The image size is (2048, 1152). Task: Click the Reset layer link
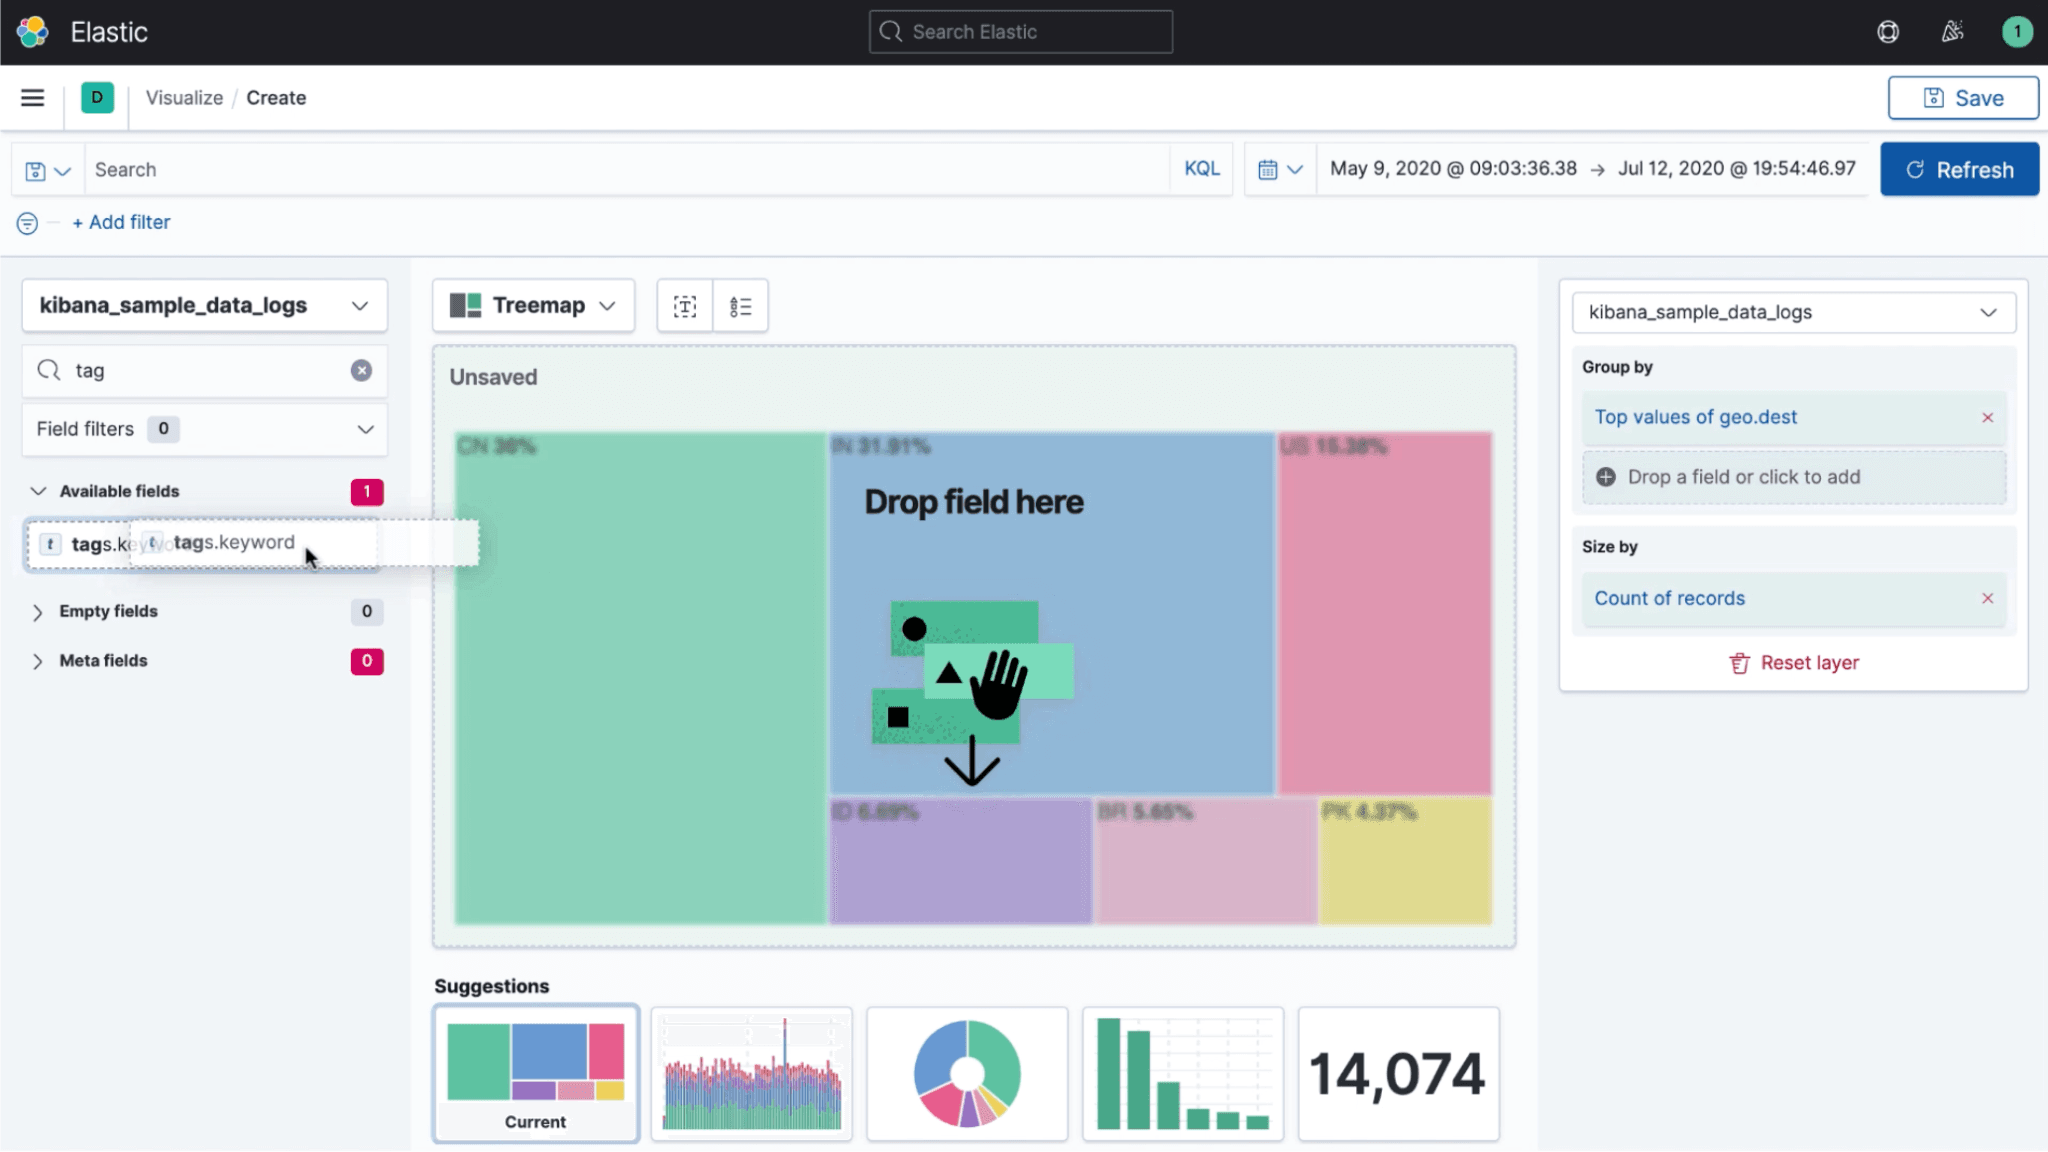point(1793,662)
